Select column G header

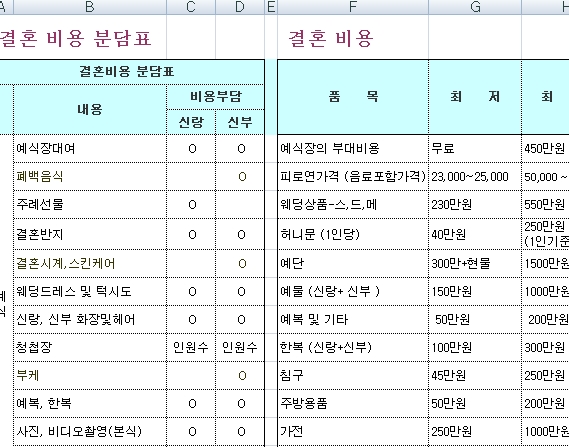[475, 7]
